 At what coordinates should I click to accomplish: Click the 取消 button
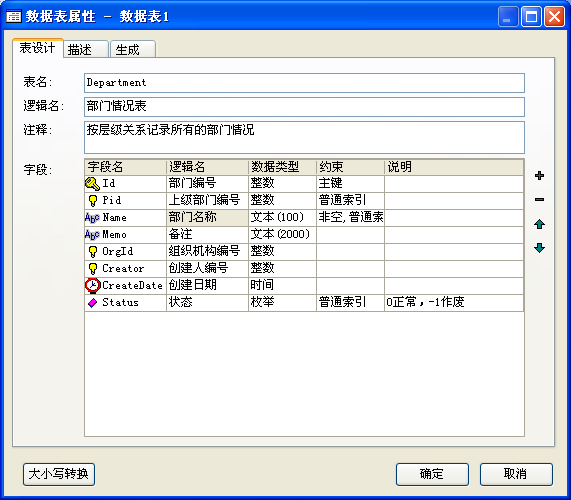click(516, 474)
